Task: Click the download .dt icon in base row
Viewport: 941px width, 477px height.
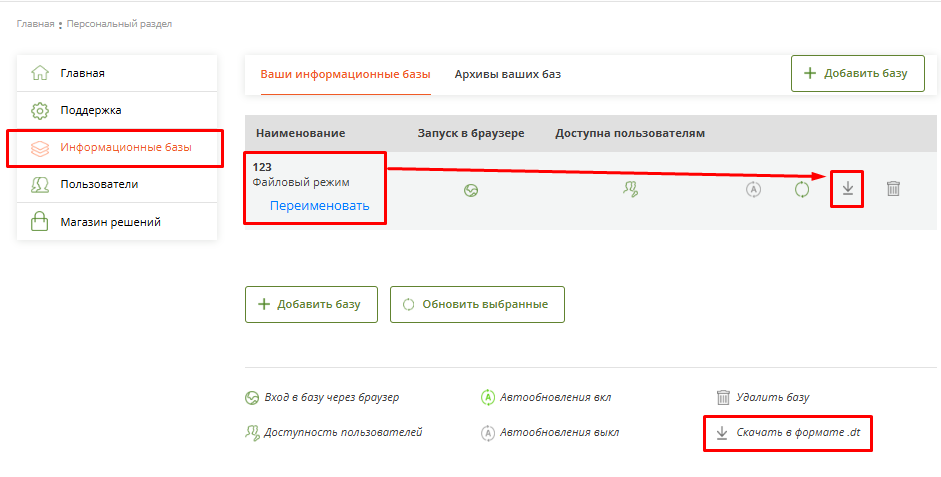Action: (847, 189)
